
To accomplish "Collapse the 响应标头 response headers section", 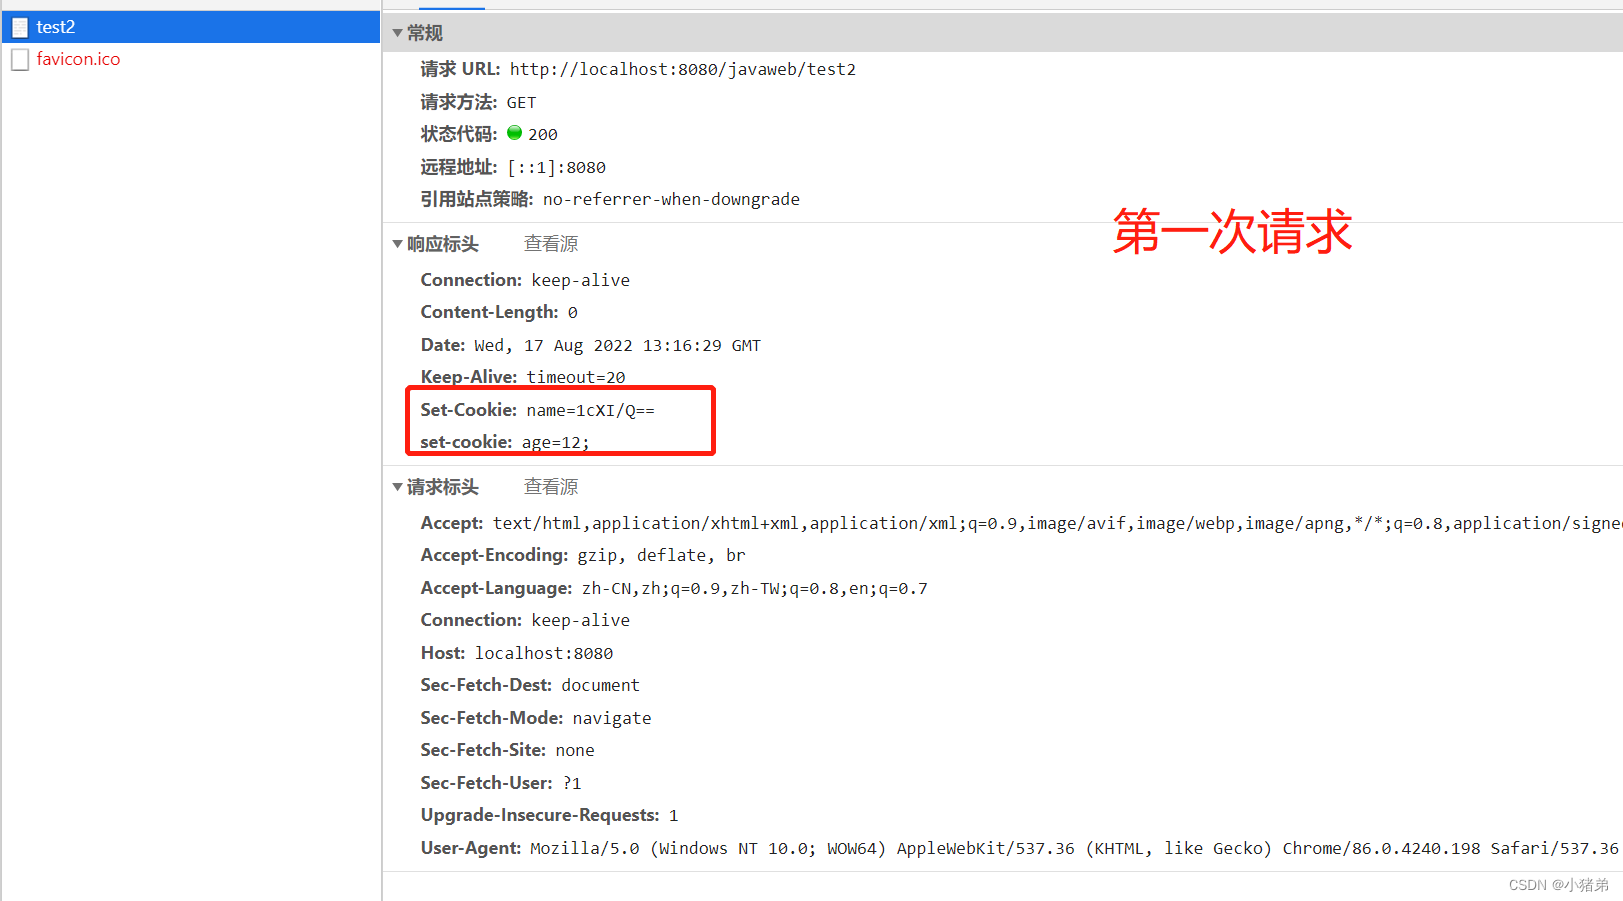I will 398,244.
